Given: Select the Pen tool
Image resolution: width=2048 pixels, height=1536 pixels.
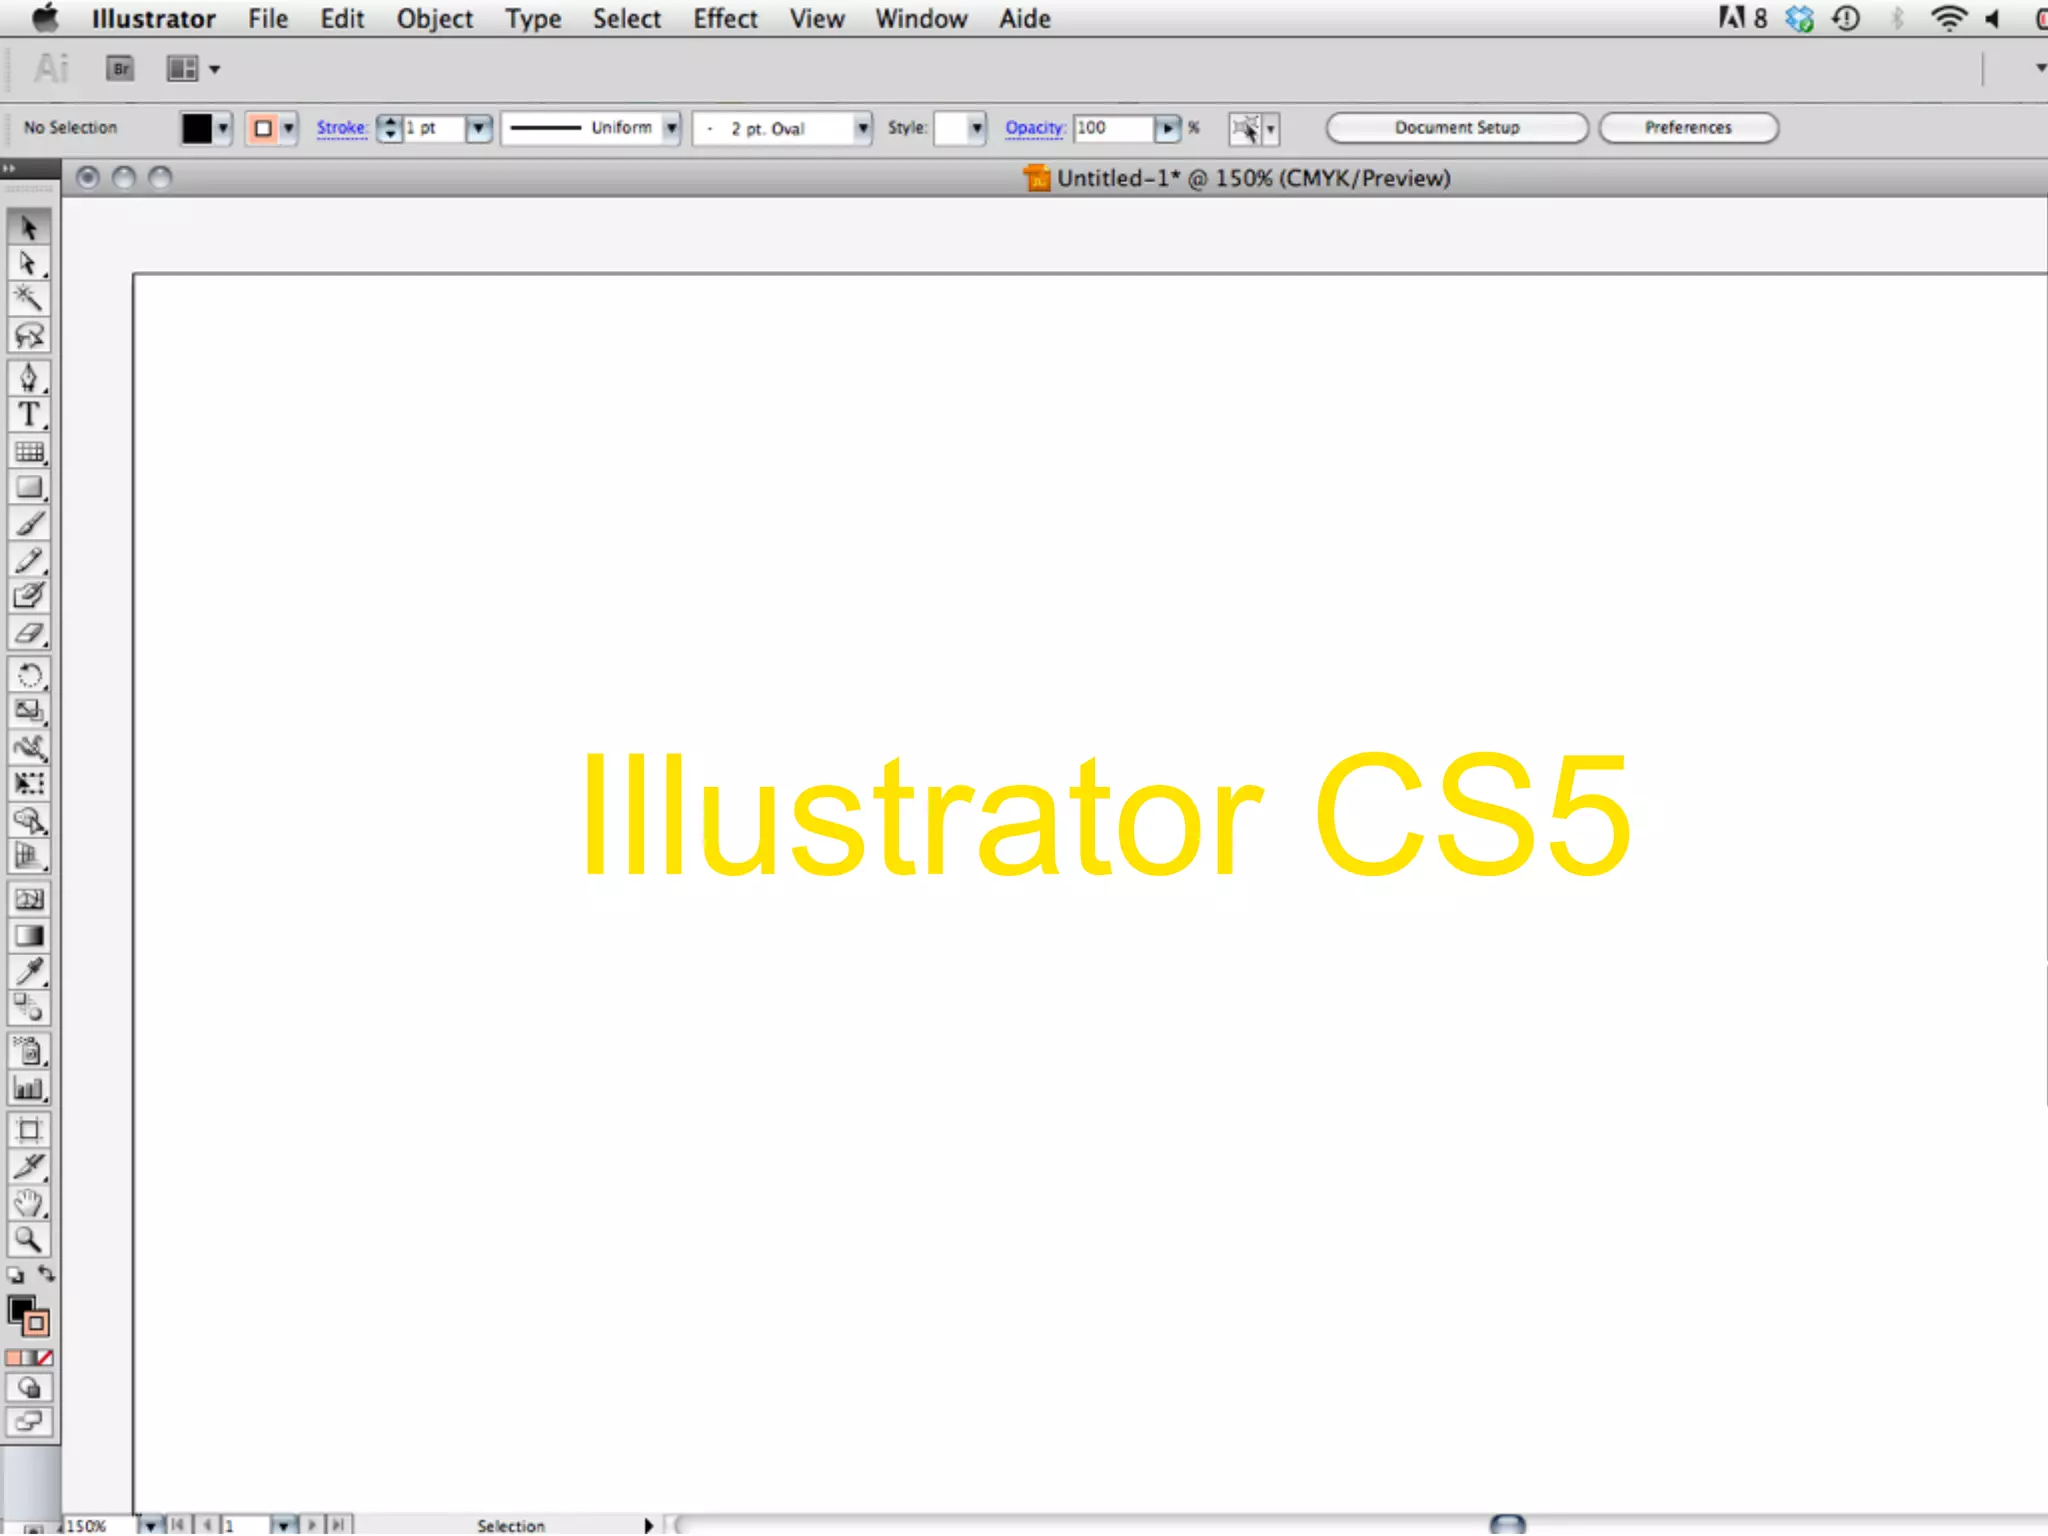Looking at the screenshot, I should [x=28, y=377].
